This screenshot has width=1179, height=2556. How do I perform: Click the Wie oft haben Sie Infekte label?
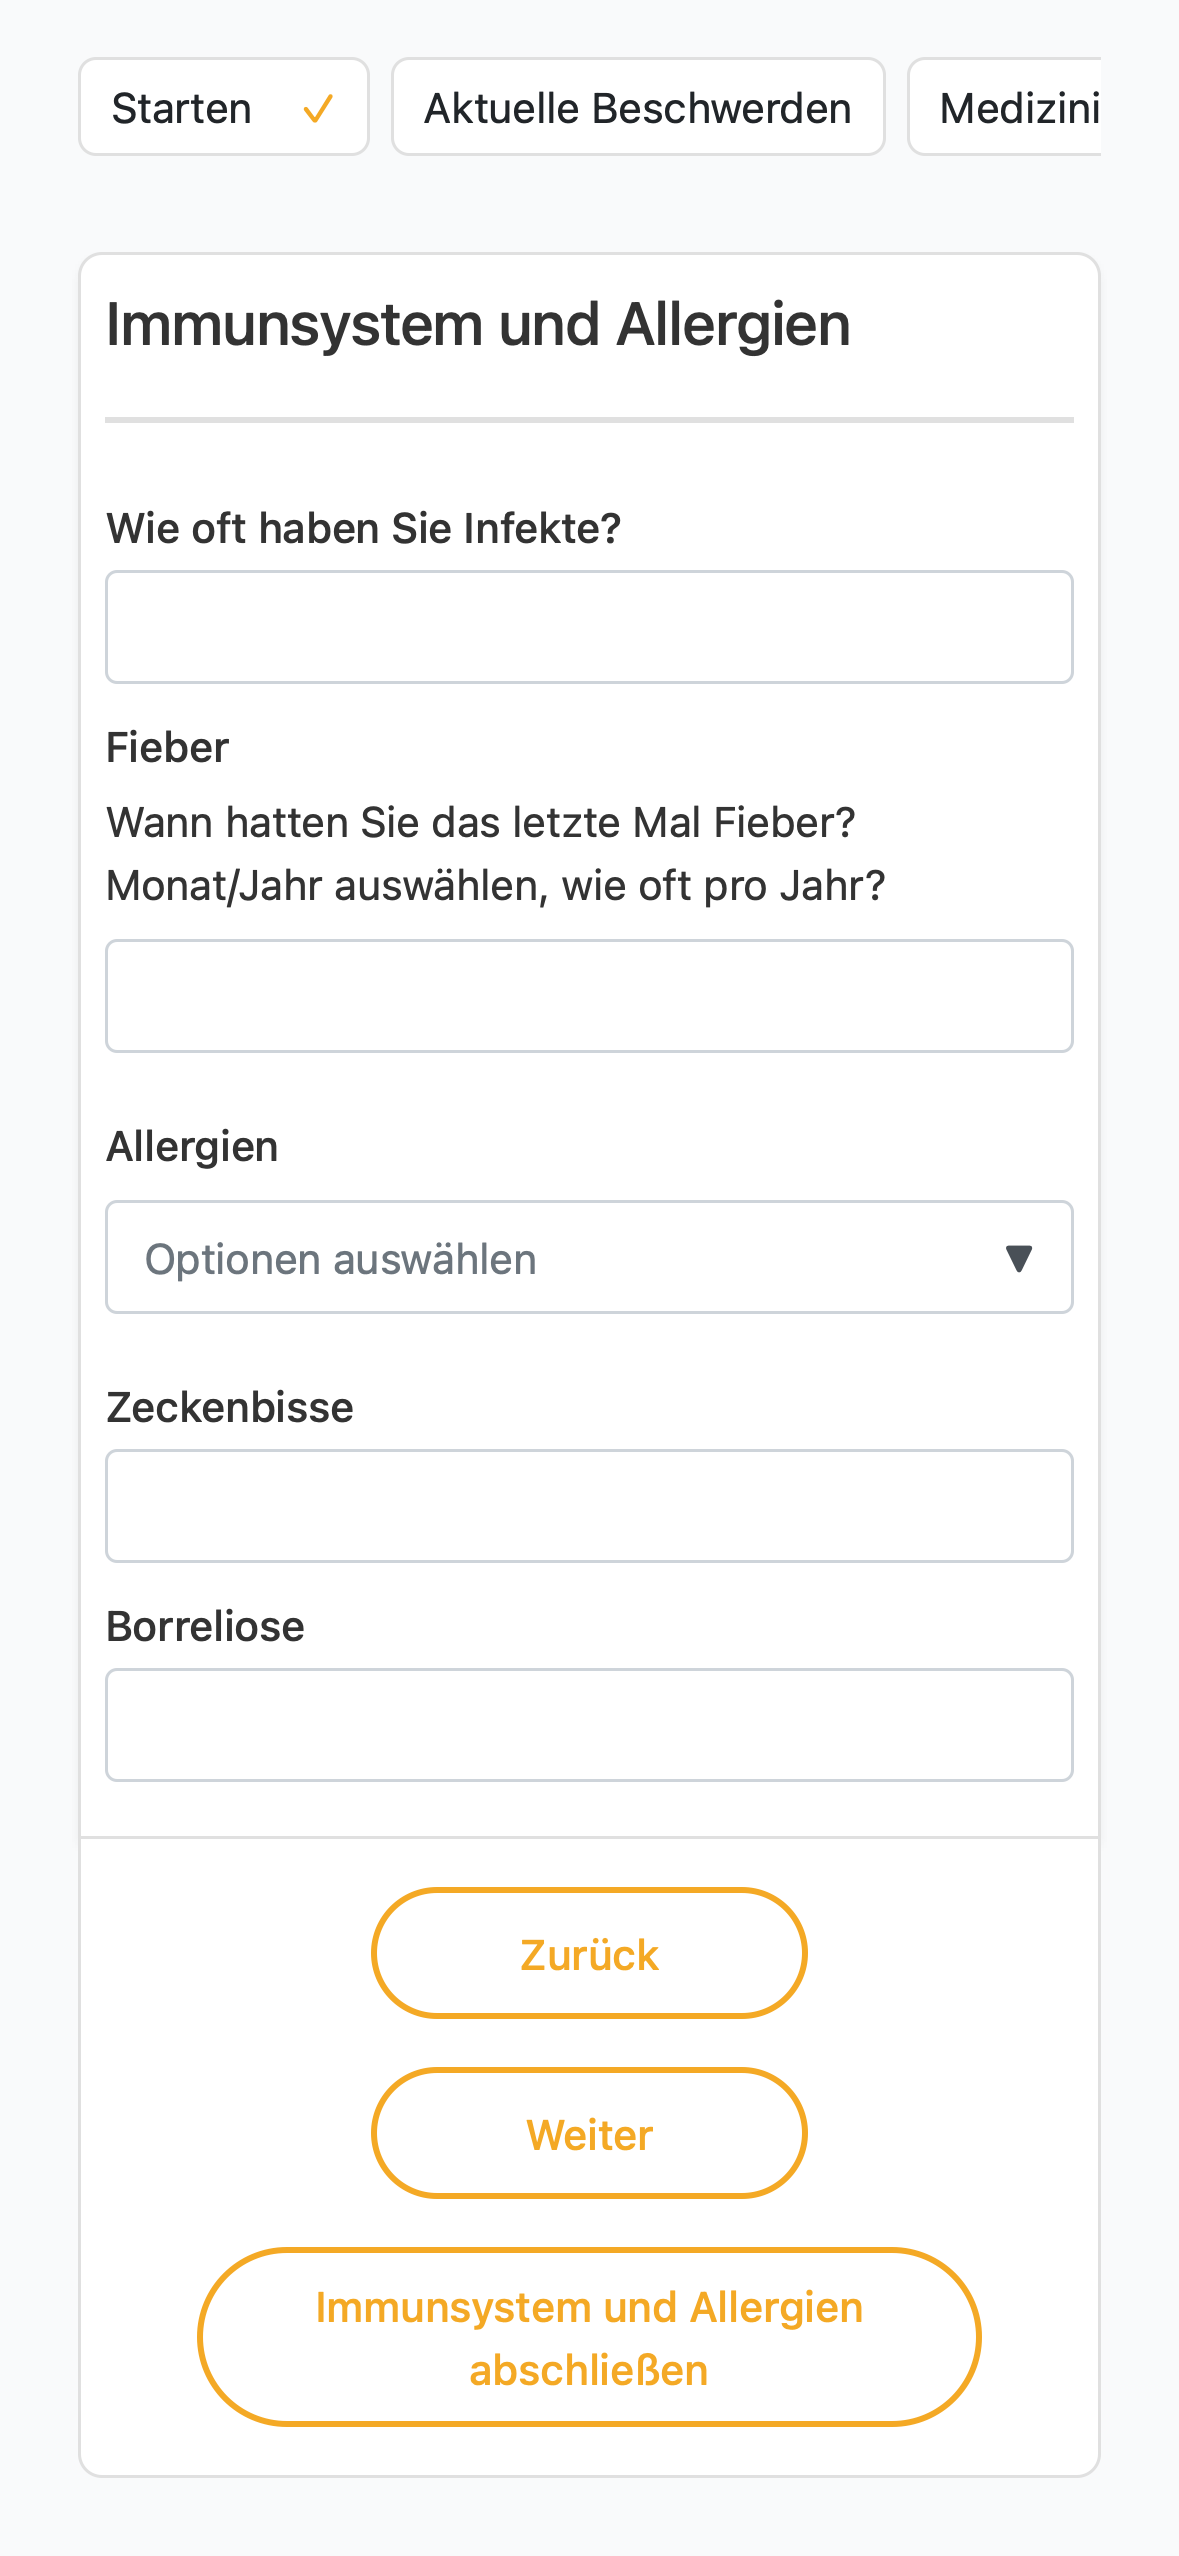tap(364, 528)
